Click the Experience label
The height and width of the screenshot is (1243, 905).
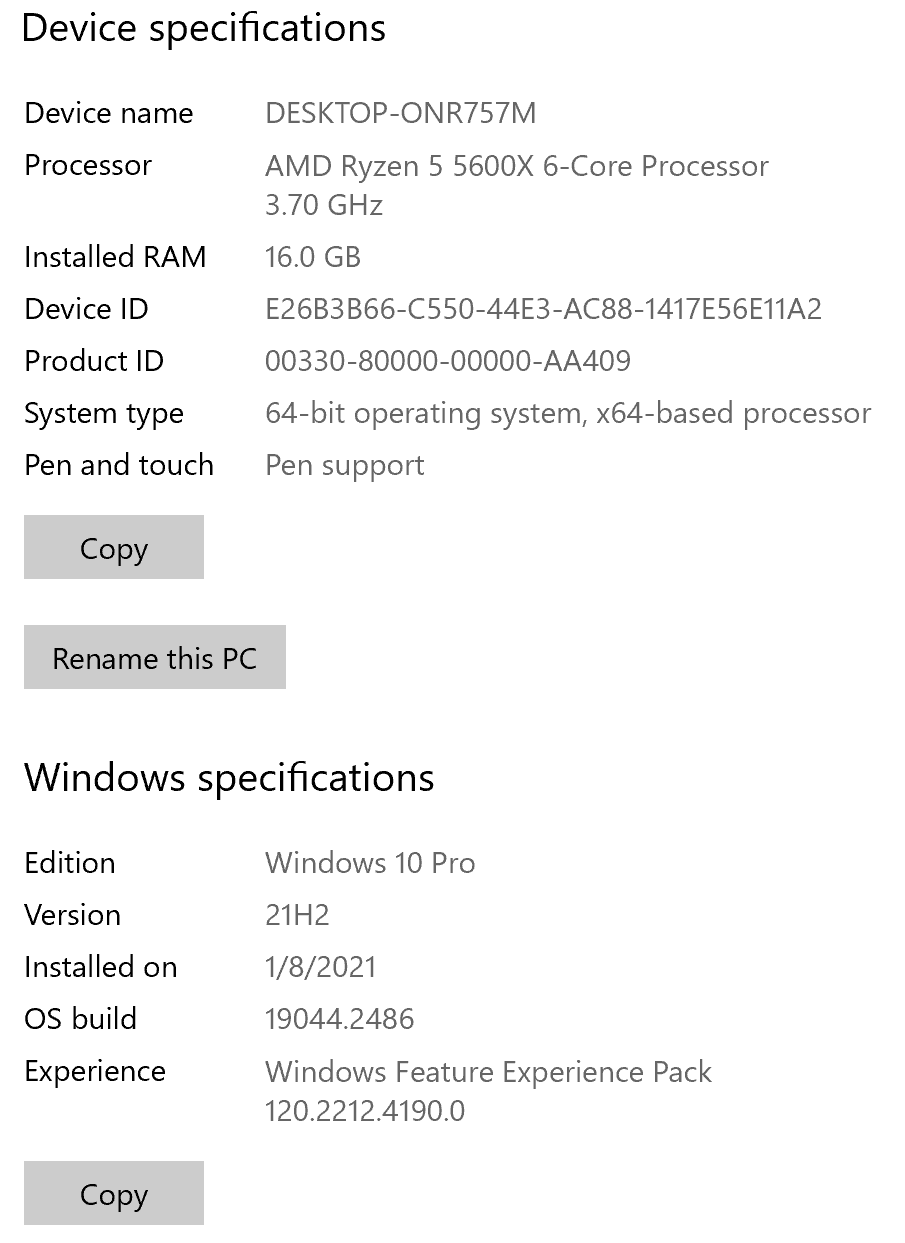click(x=95, y=1071)
